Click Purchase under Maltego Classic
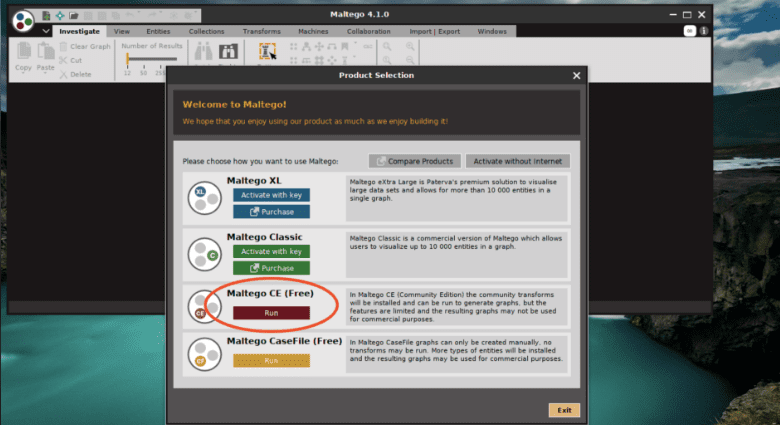780x425 pixels. (x=271, y=268)
